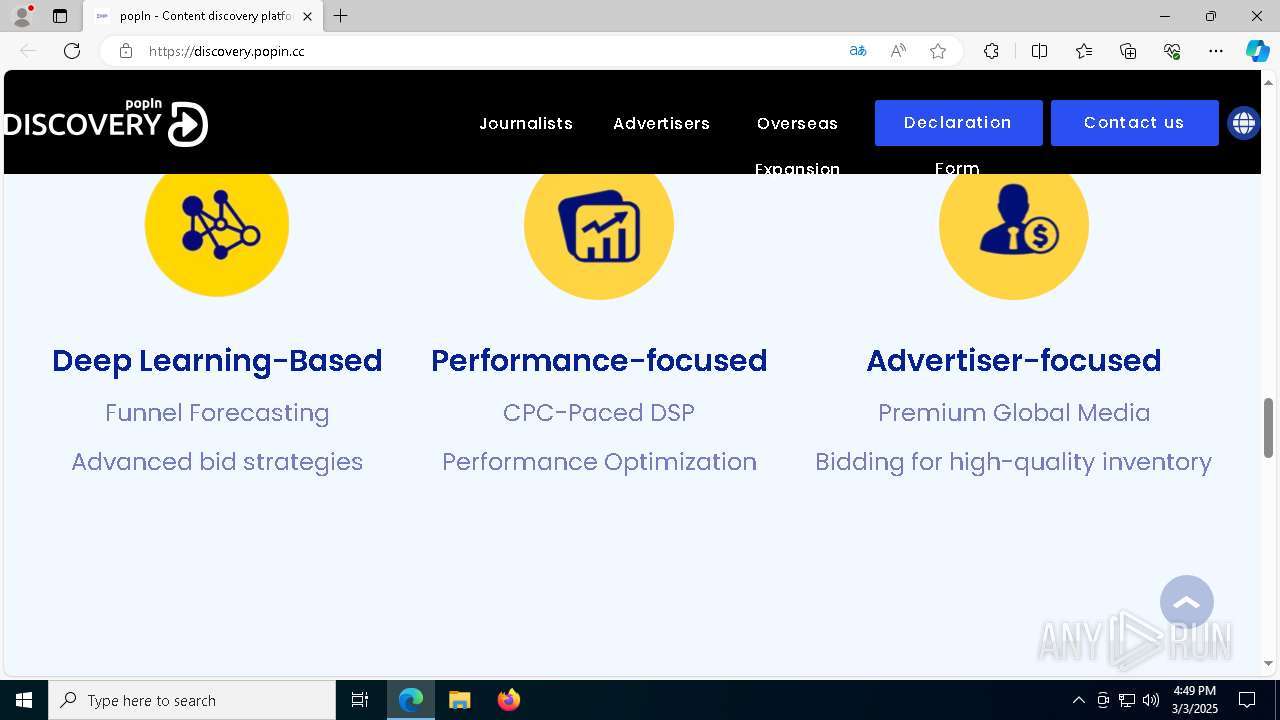Open browser essentials heart icon
This screenshot has width=1280, height=720.
pyautogui.click(x=1172, y=51)
